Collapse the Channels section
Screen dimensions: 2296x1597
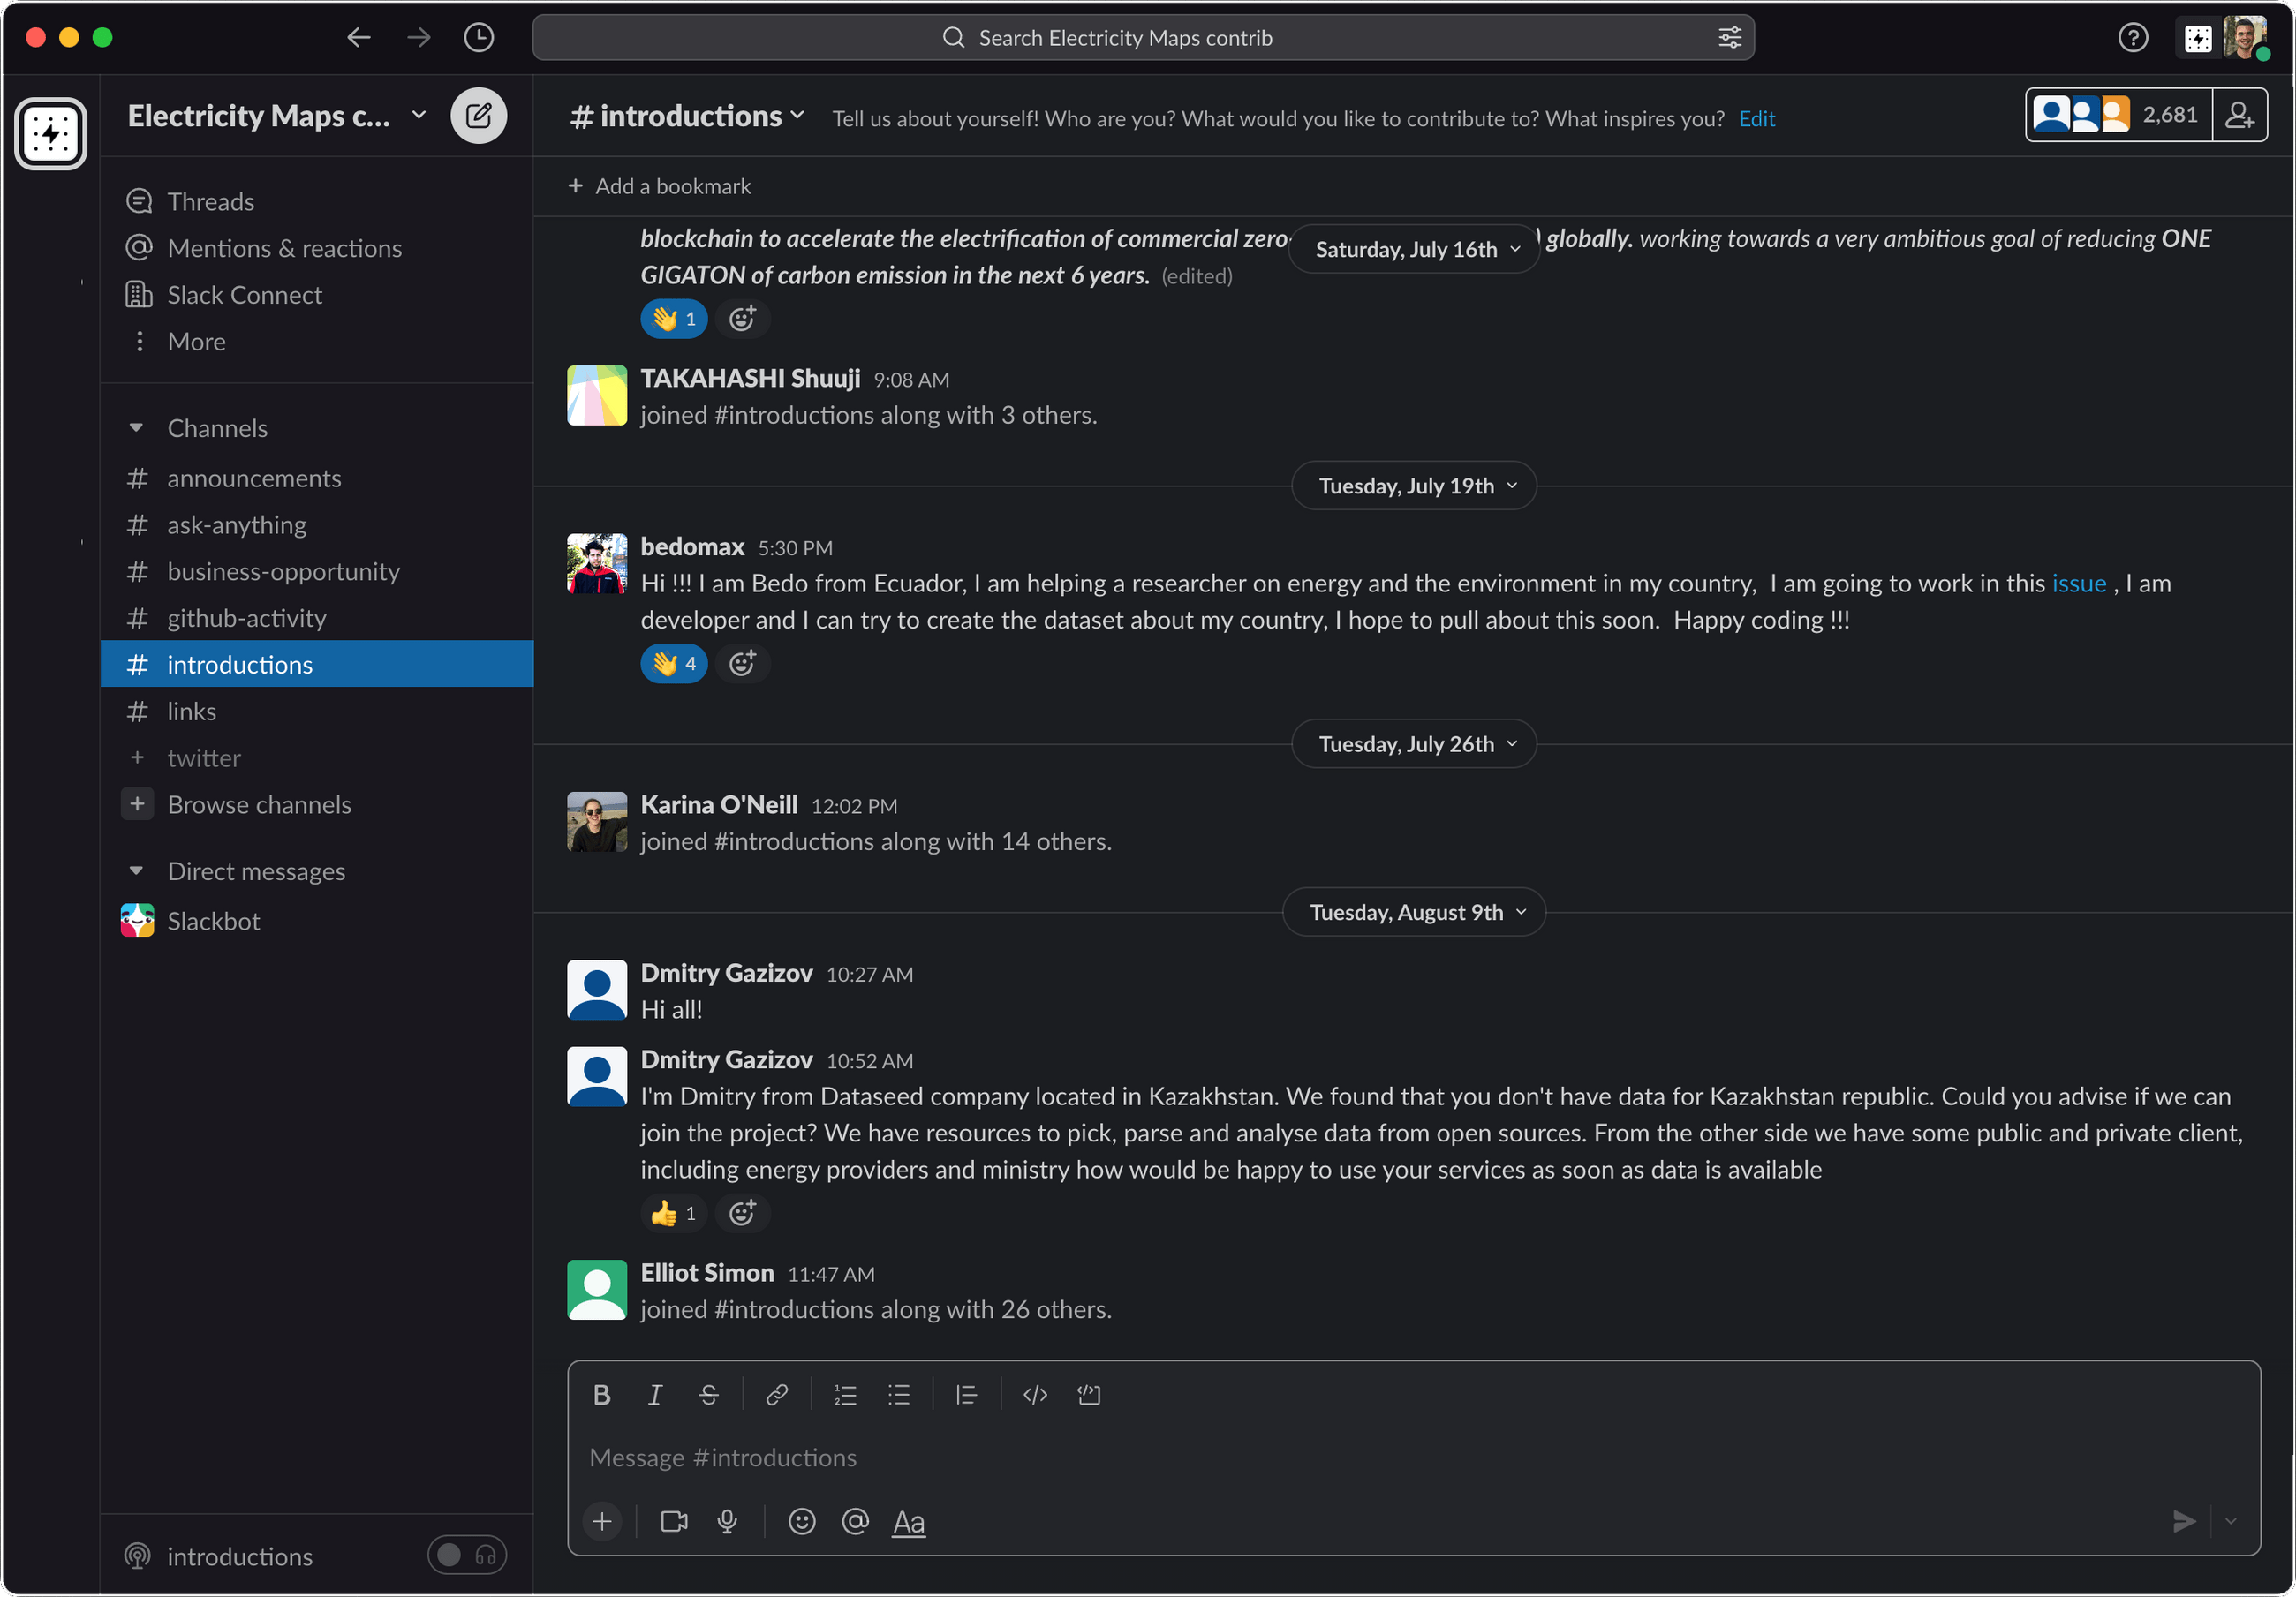[x=137, y=428]
